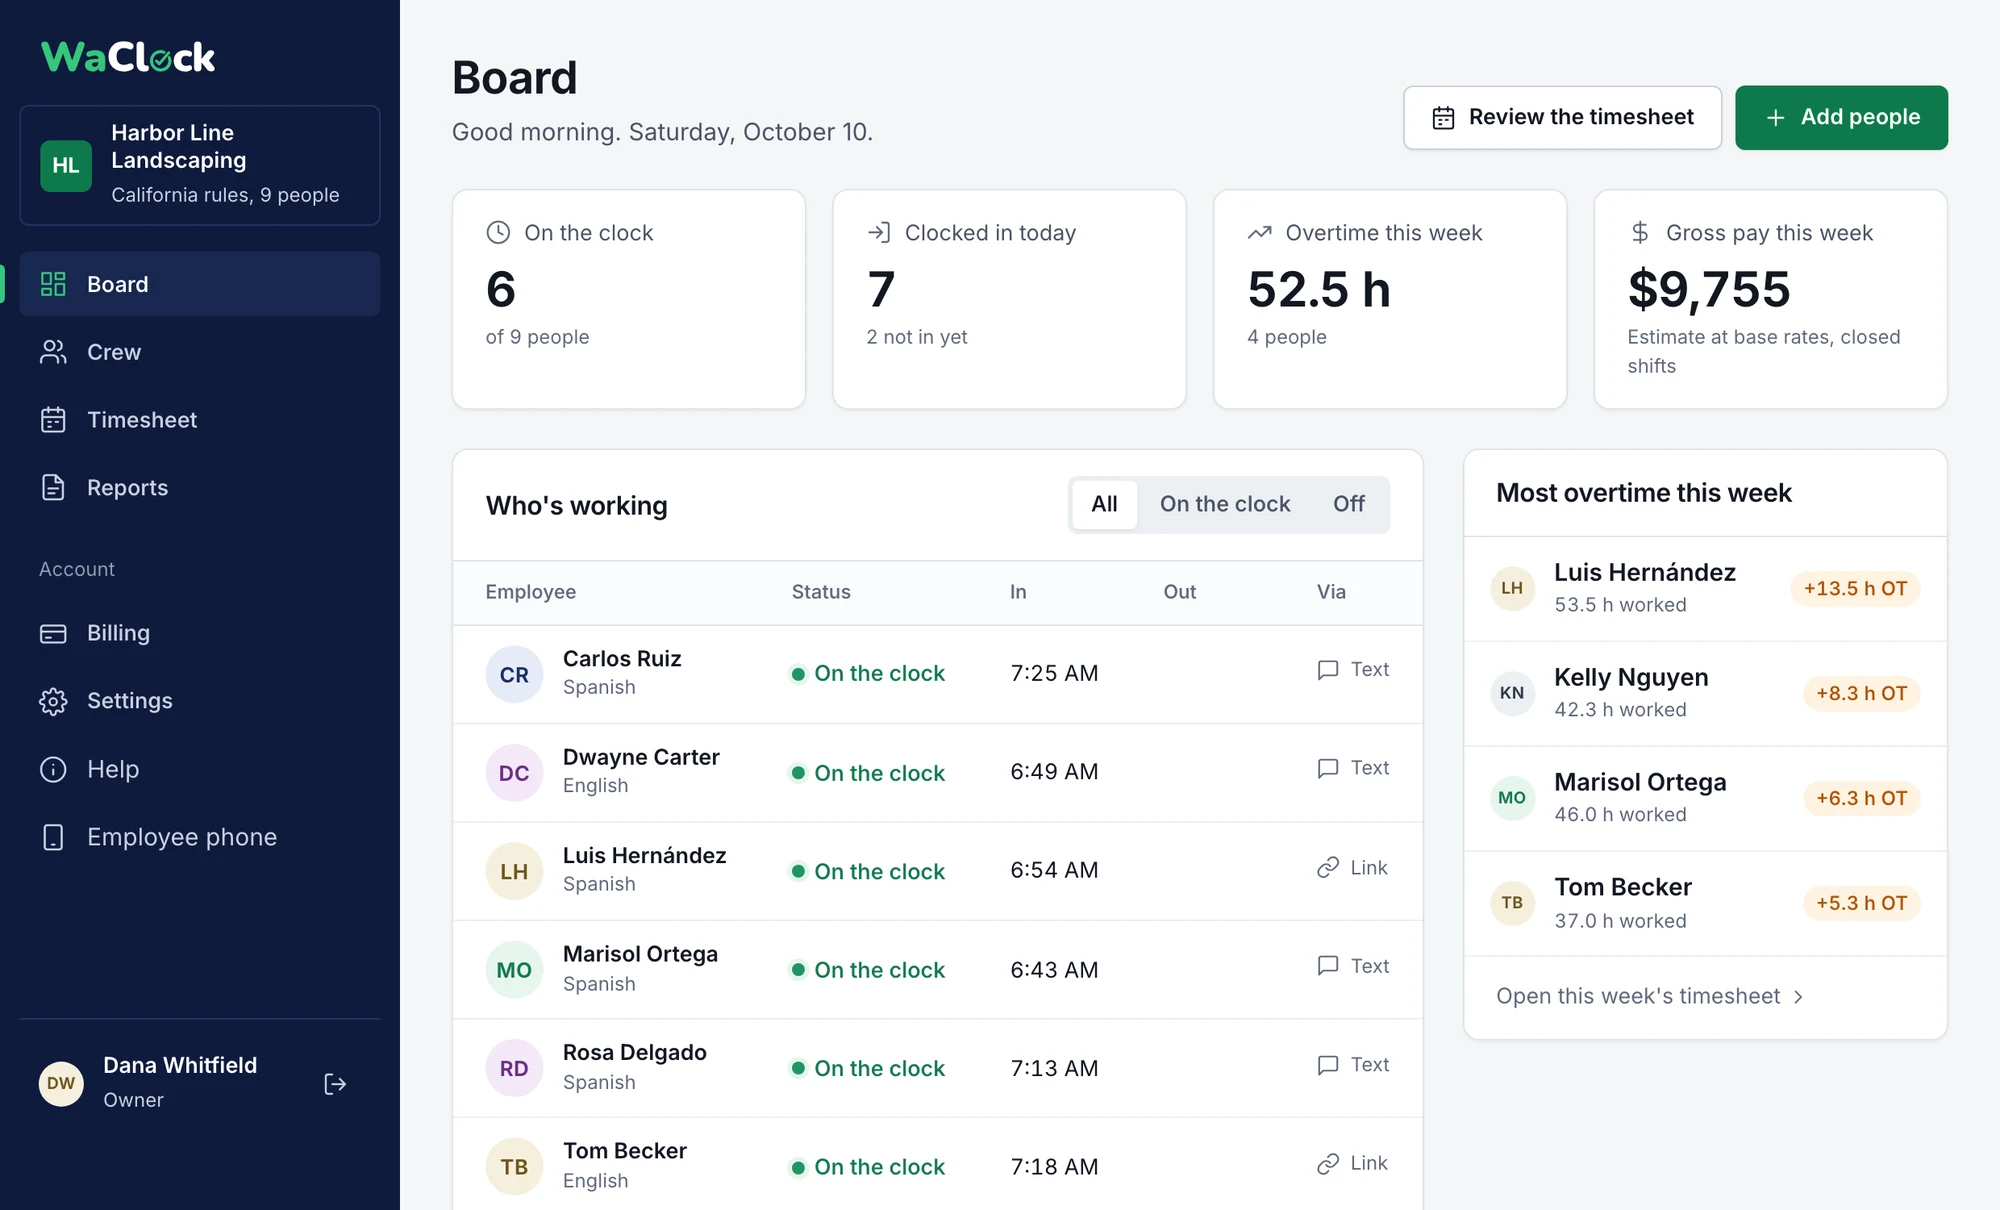Open the Board page from the sidebar
The height and width of the screenshot is (1210, 2000).
200,284
